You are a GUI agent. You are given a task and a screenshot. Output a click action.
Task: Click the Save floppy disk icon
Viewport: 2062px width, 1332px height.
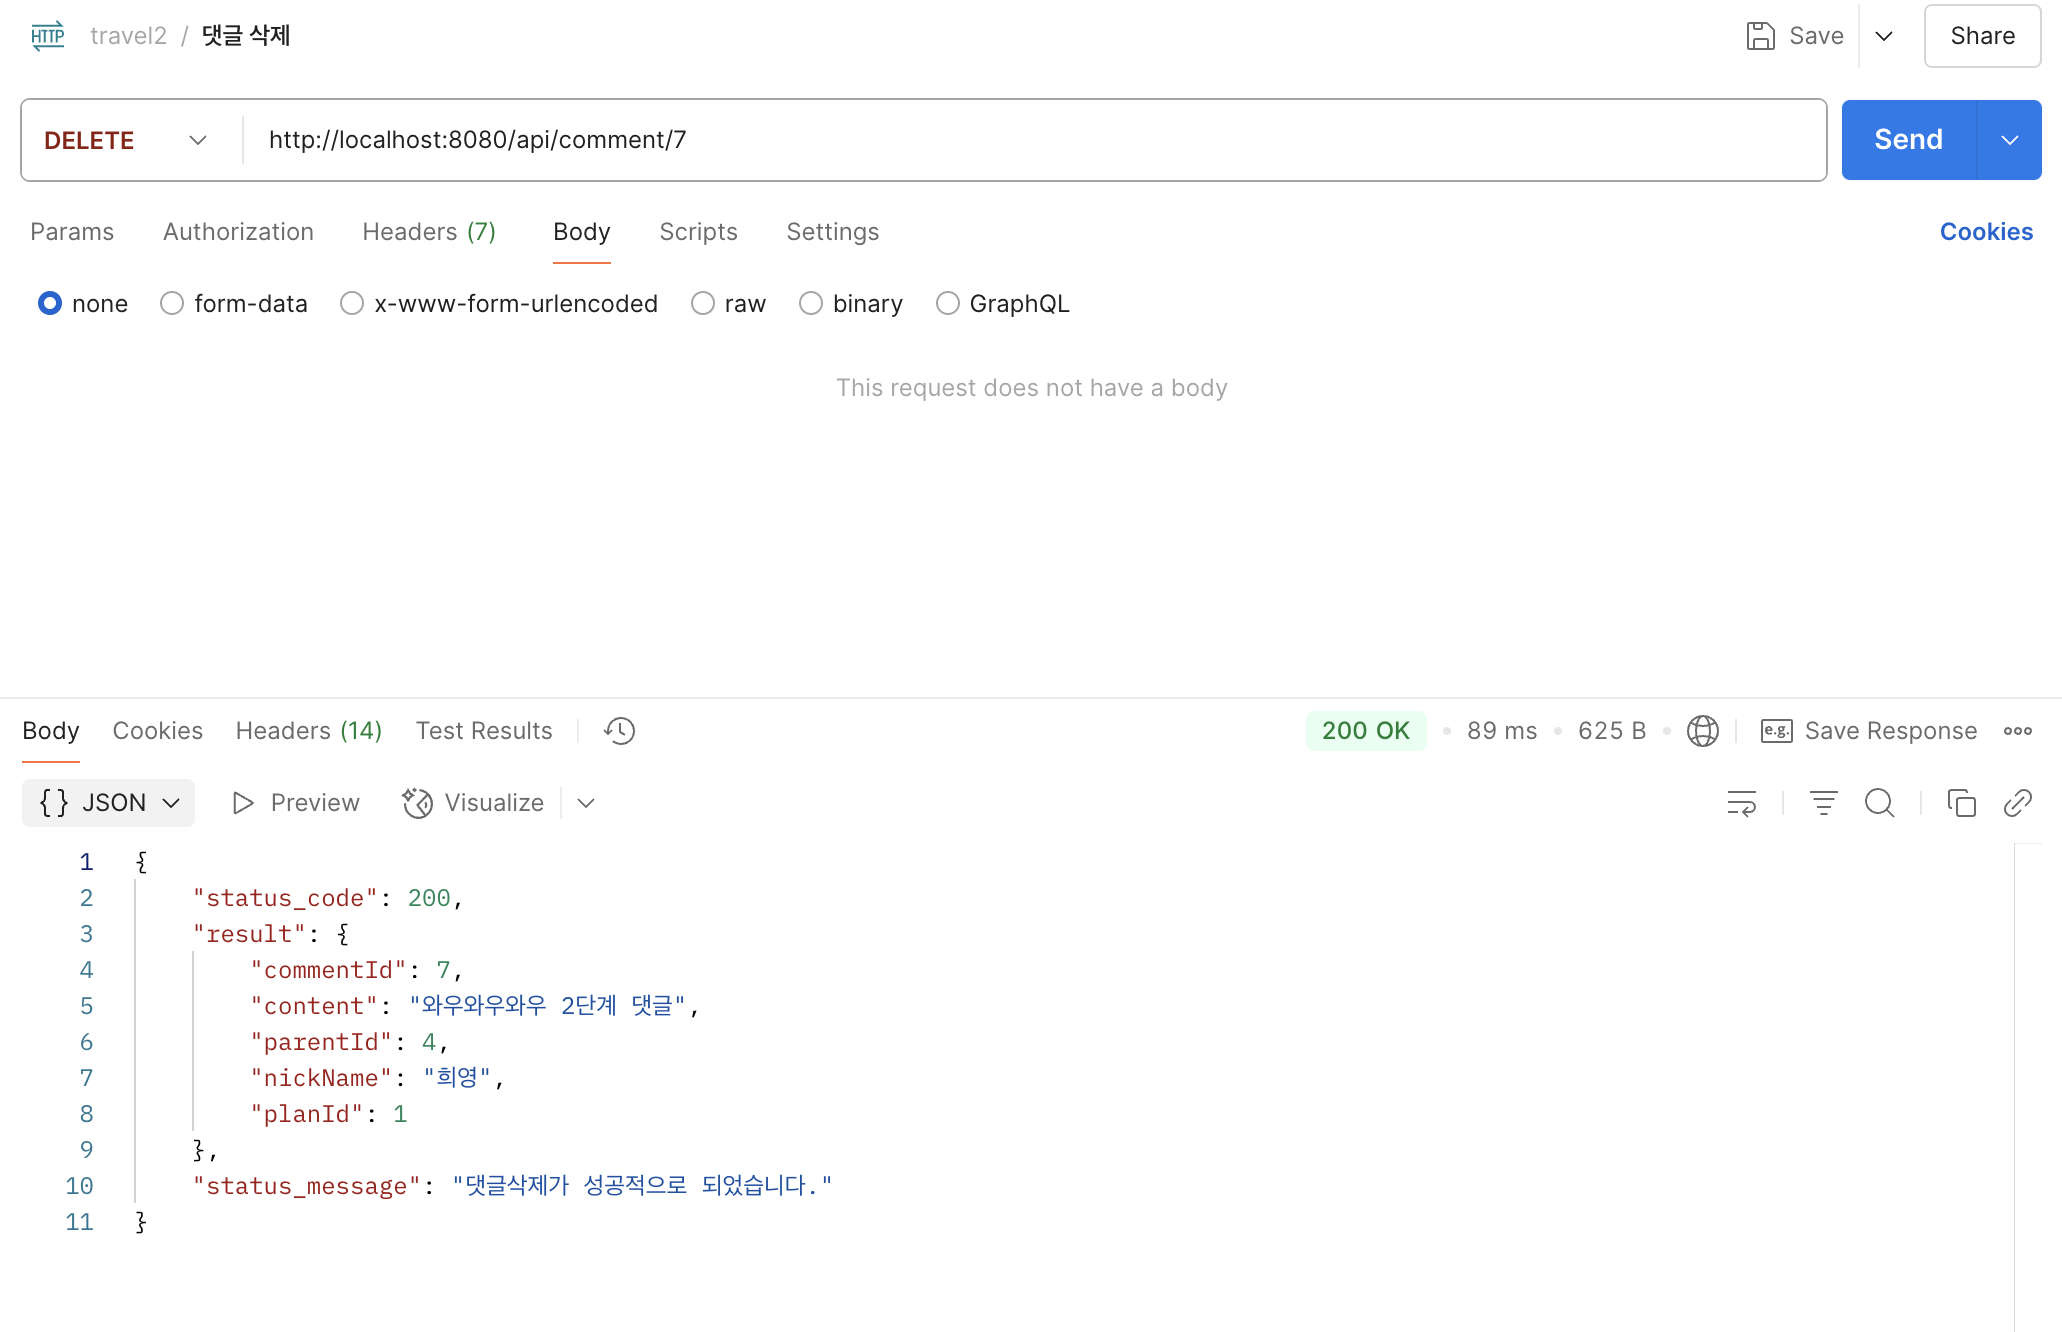[x=1760, y=36]
